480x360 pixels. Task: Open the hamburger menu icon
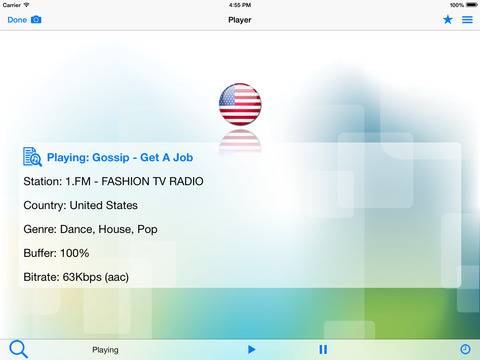467,20
